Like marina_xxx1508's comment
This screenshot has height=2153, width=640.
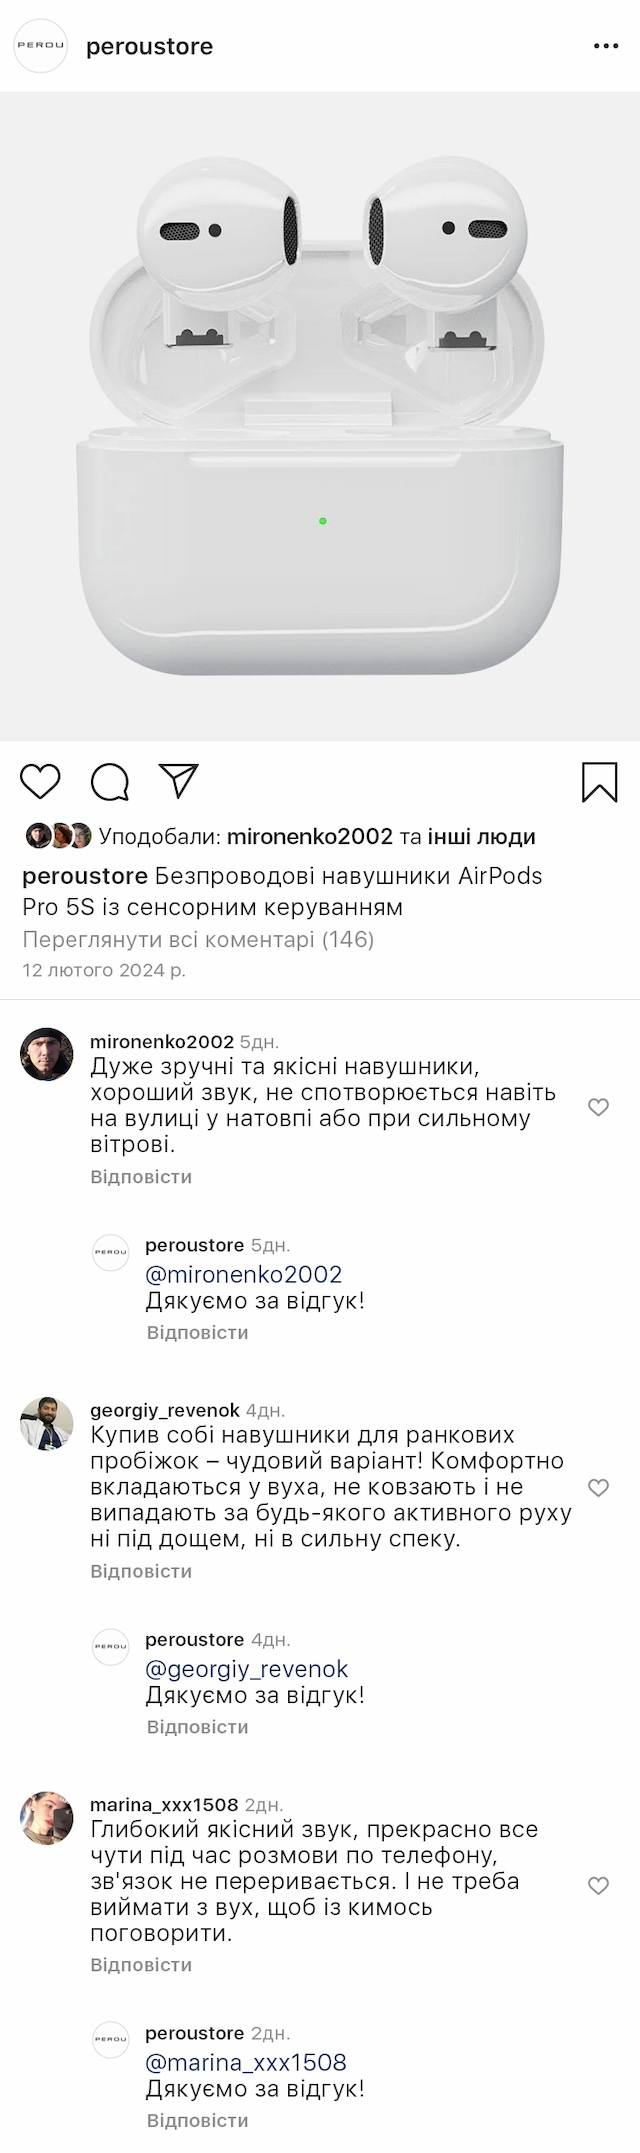click(598, 1885)
